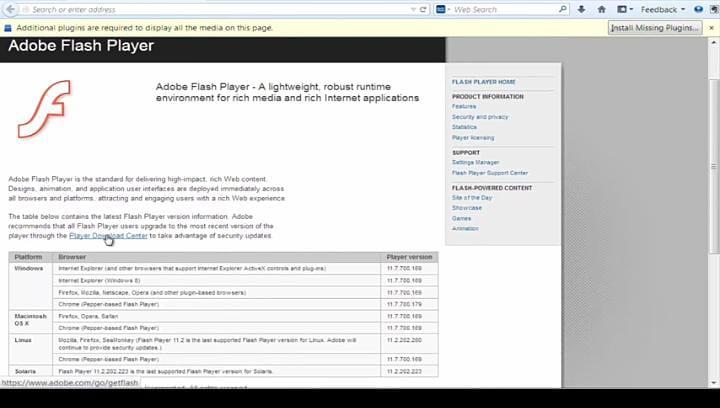Image resolution: width=720 pixels, height=408 pixels.
Task: Open the Games link
Action: [461, 218]
